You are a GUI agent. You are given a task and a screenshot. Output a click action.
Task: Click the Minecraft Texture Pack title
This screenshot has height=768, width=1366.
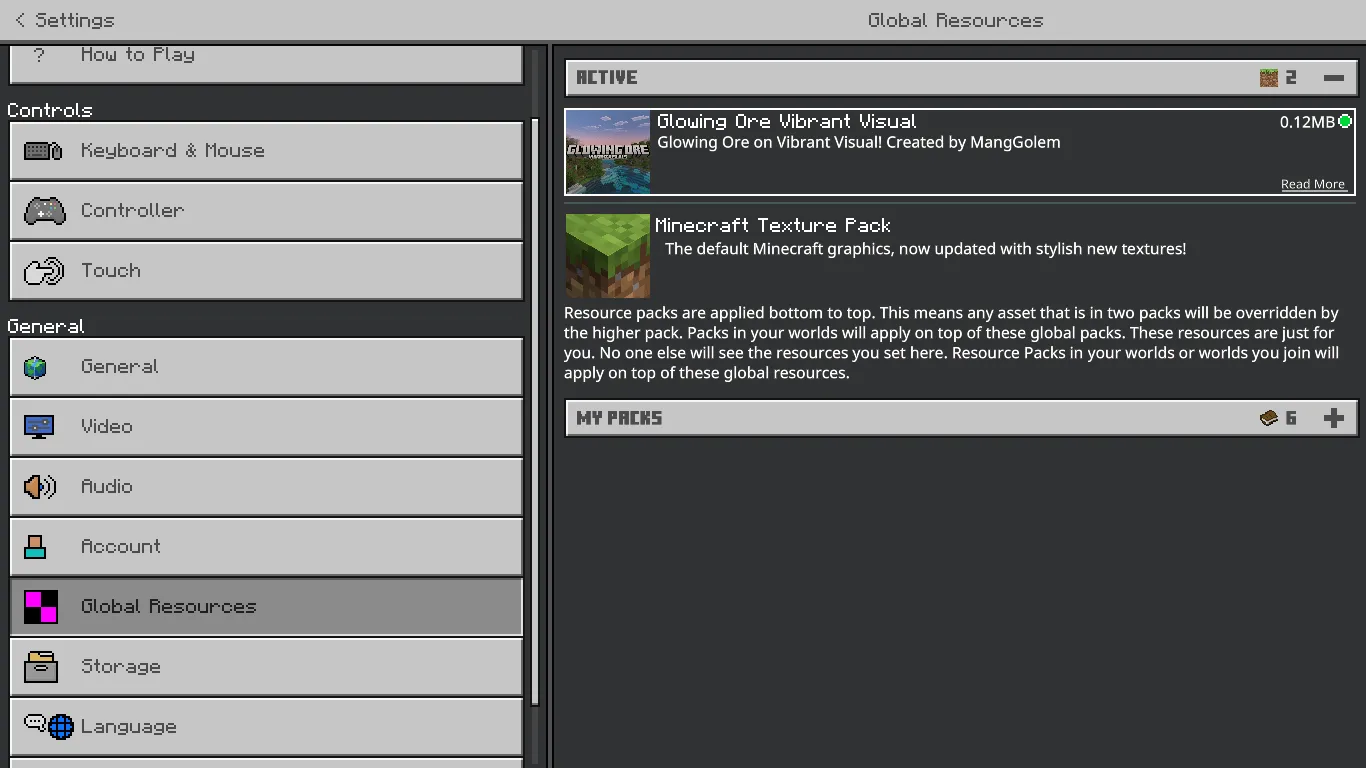pyautogui.click(x=773, y=226)
